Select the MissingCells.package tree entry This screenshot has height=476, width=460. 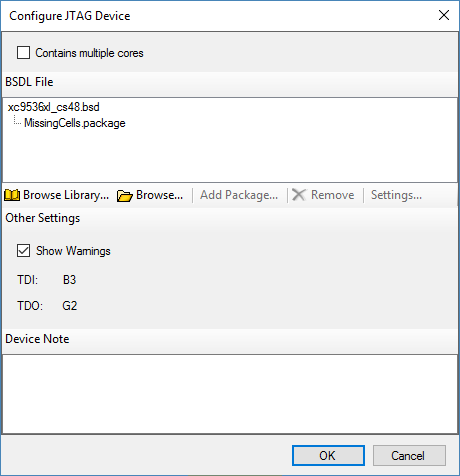click(75, 123)
